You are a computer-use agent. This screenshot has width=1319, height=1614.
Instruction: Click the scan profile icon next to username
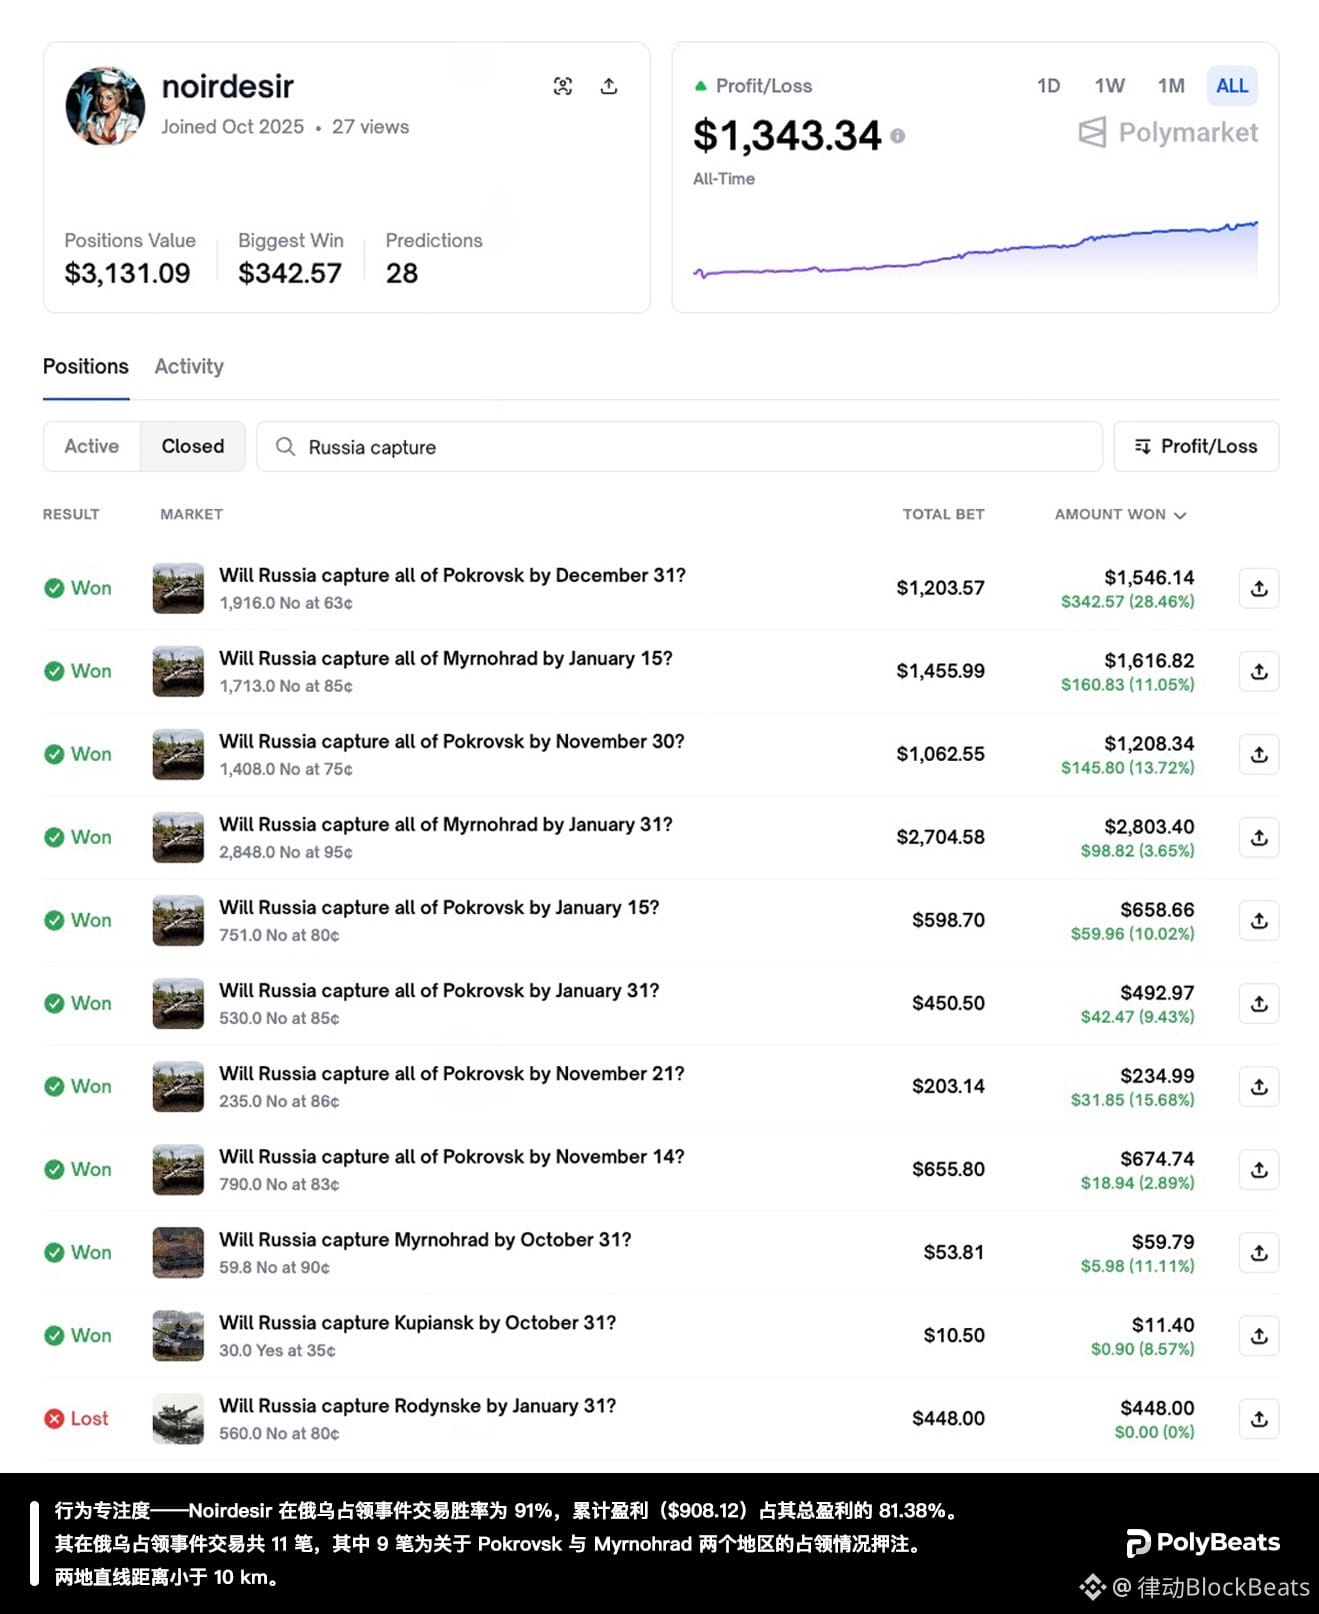click(x=563, y=86)
